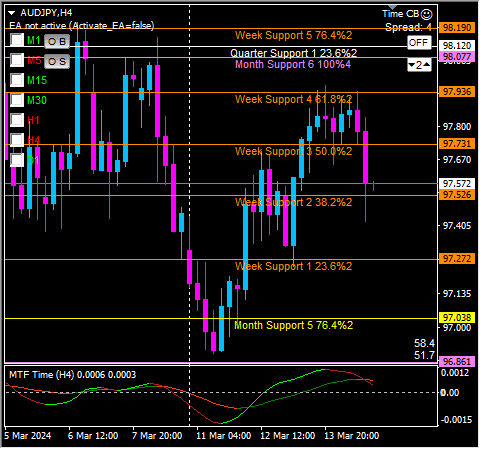
Task: Tick the M5 timeframe checkbox
Action: tap(17, 60)
